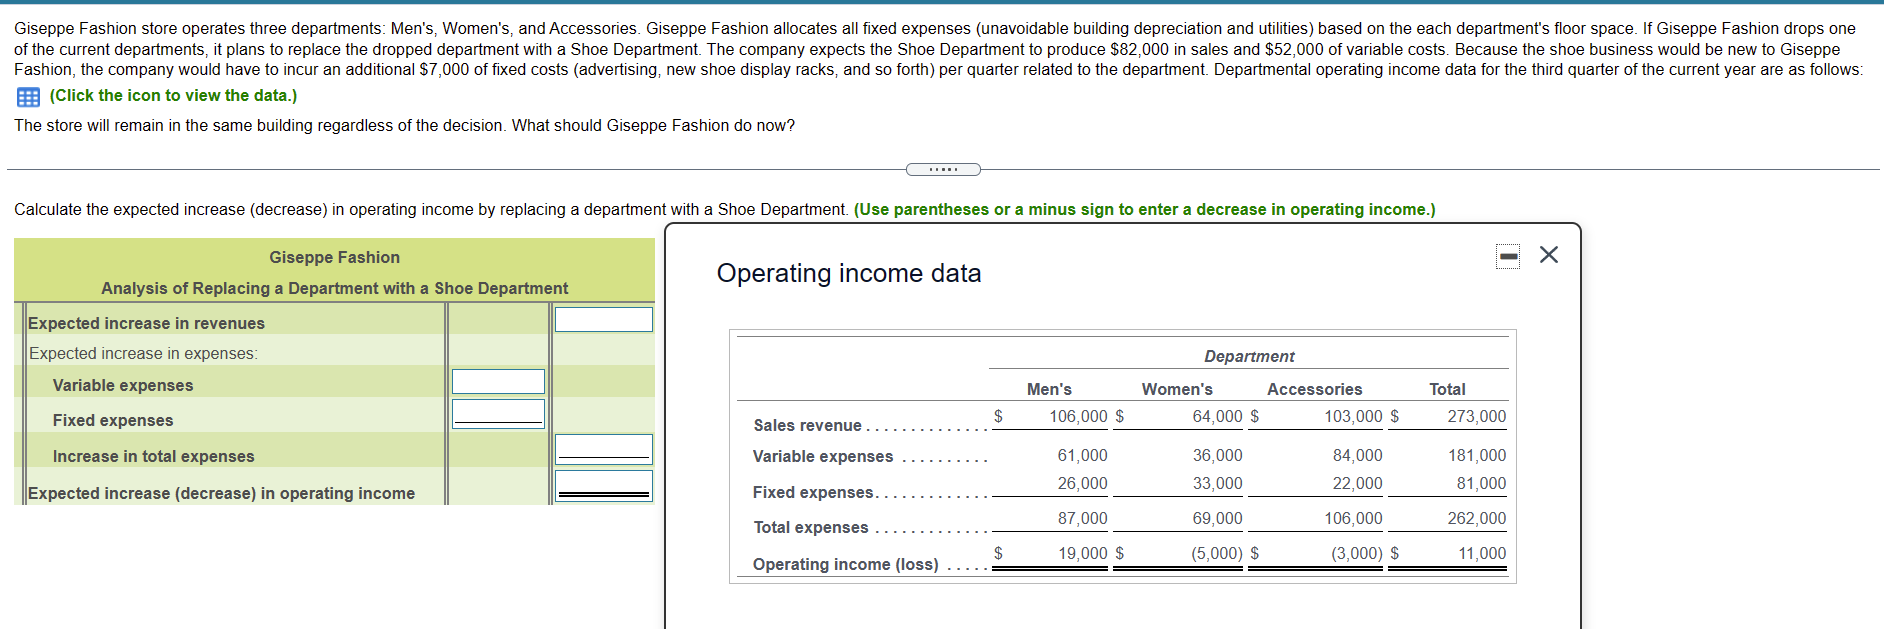Click the '(Click the icon to view the data.)' link
The width and height of the screenshot is (1884, 629).
click(173, 95)
